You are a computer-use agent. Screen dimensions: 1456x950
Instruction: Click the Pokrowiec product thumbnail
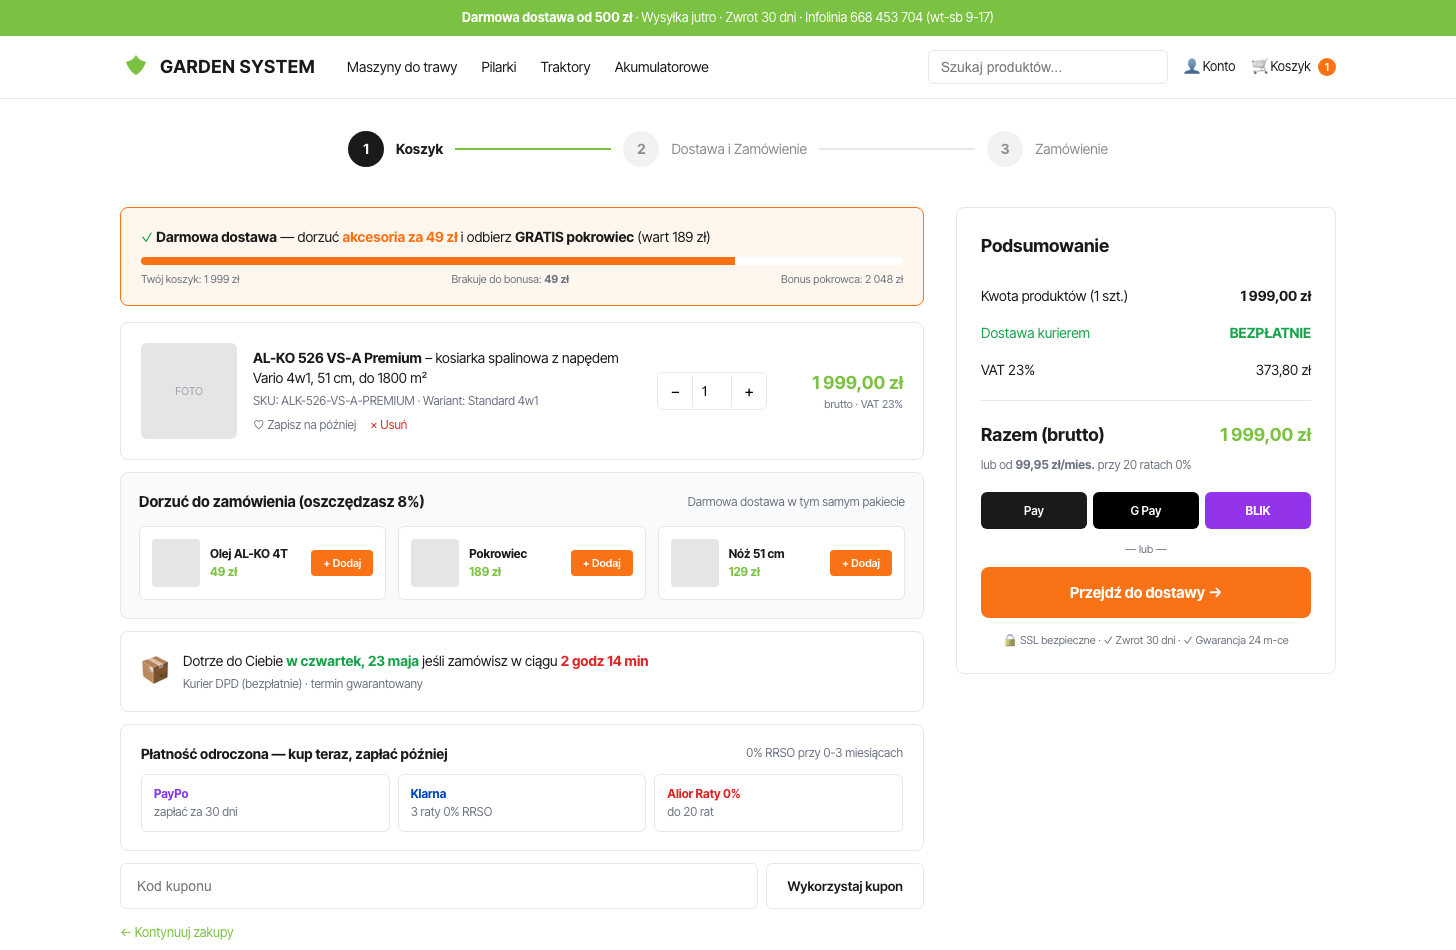tap(435, 563)
